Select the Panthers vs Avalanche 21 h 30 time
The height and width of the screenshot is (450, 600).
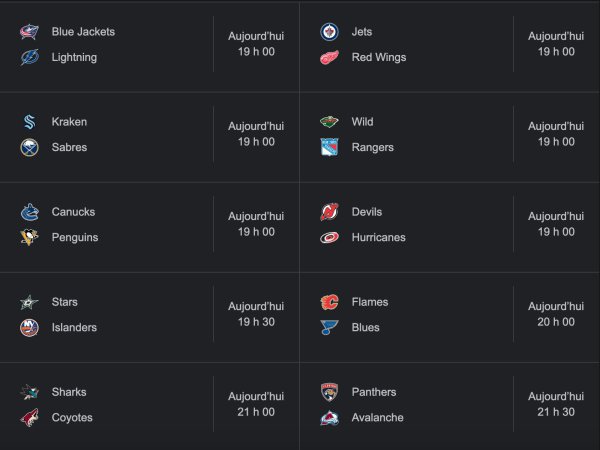(x=556, y=412)
